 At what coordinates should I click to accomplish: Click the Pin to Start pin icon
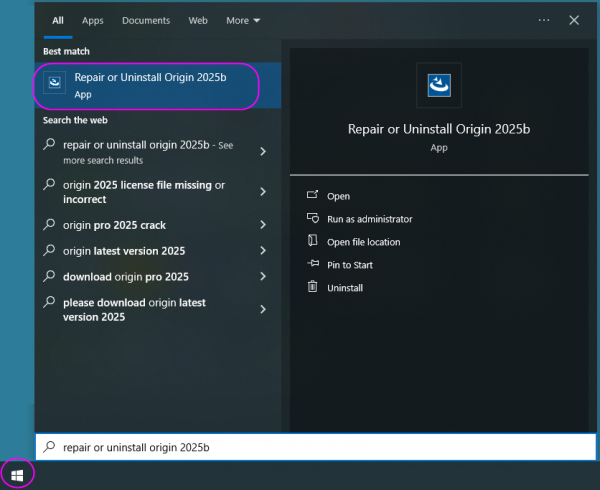313,265
